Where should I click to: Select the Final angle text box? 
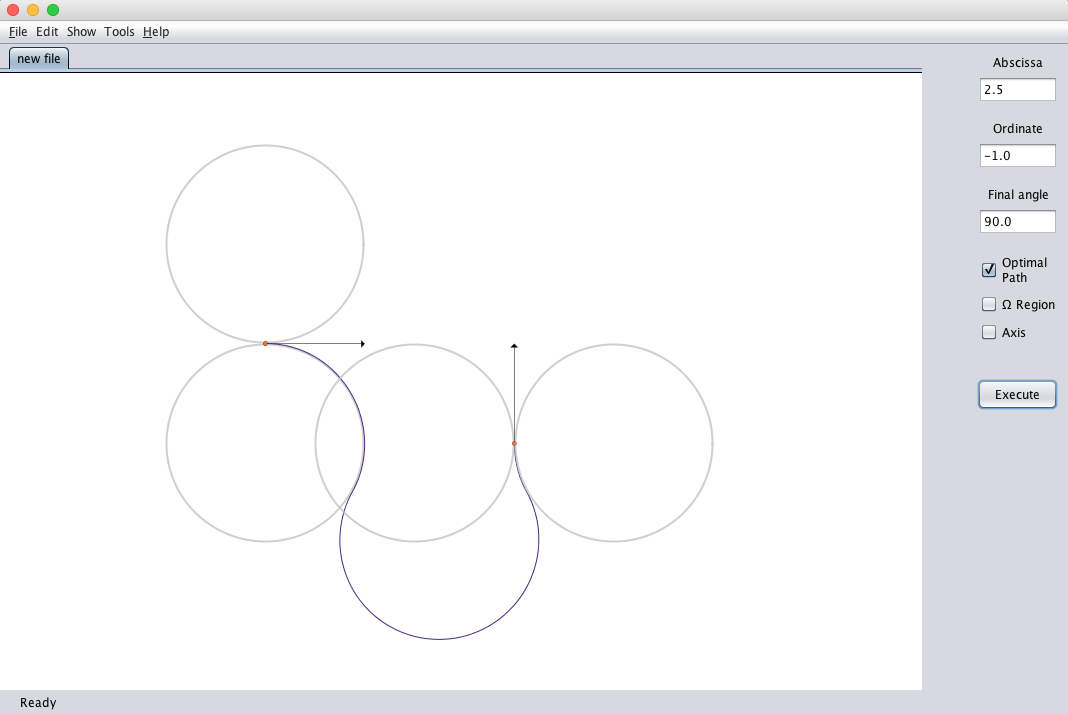click(x=1017, y=222)
